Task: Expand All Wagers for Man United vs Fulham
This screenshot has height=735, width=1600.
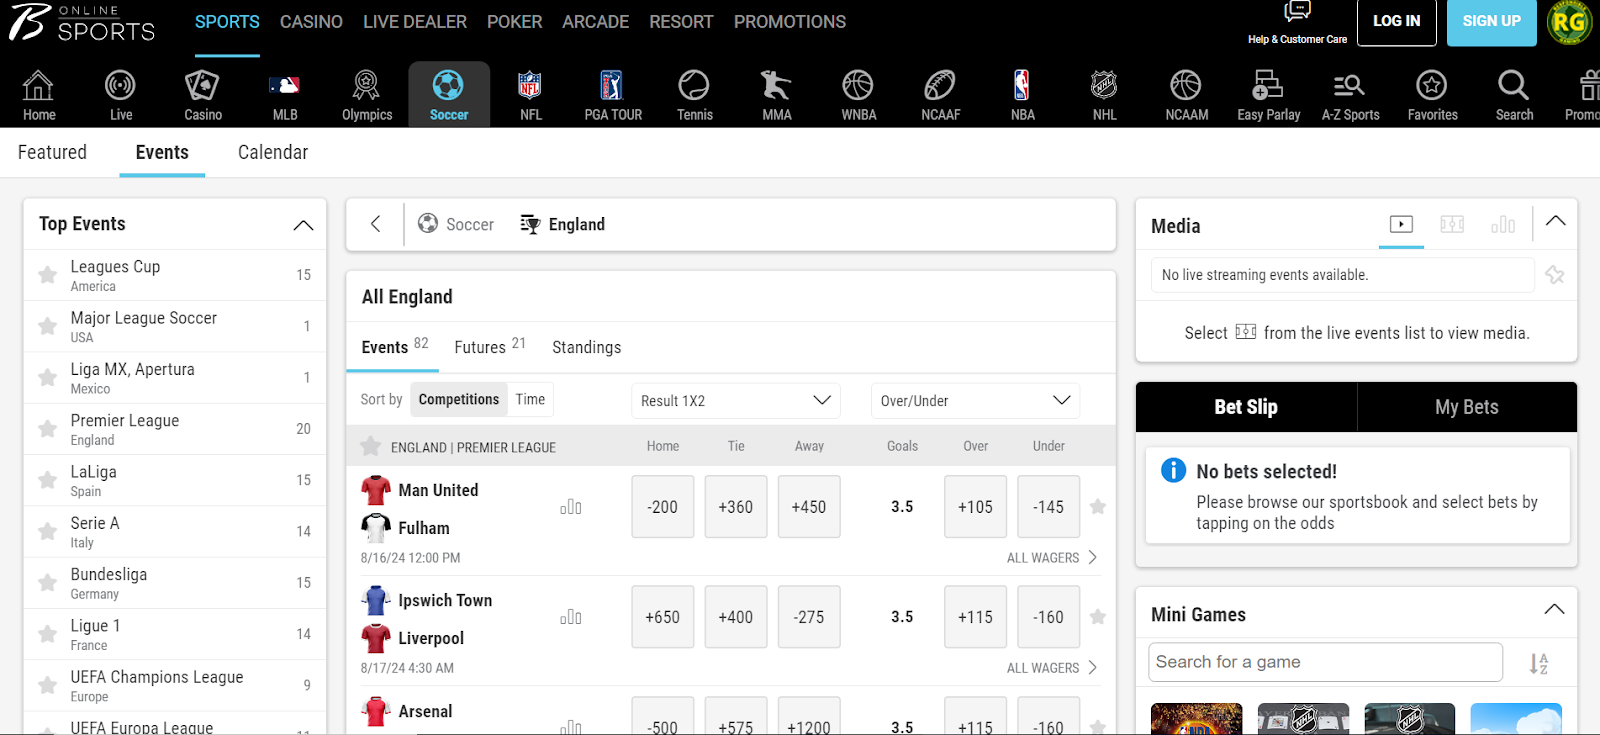Action: click(1052, 558)
